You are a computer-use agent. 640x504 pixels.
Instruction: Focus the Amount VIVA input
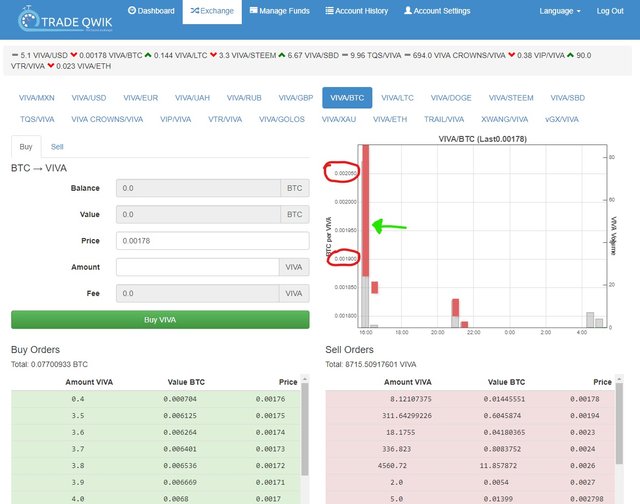198,267
